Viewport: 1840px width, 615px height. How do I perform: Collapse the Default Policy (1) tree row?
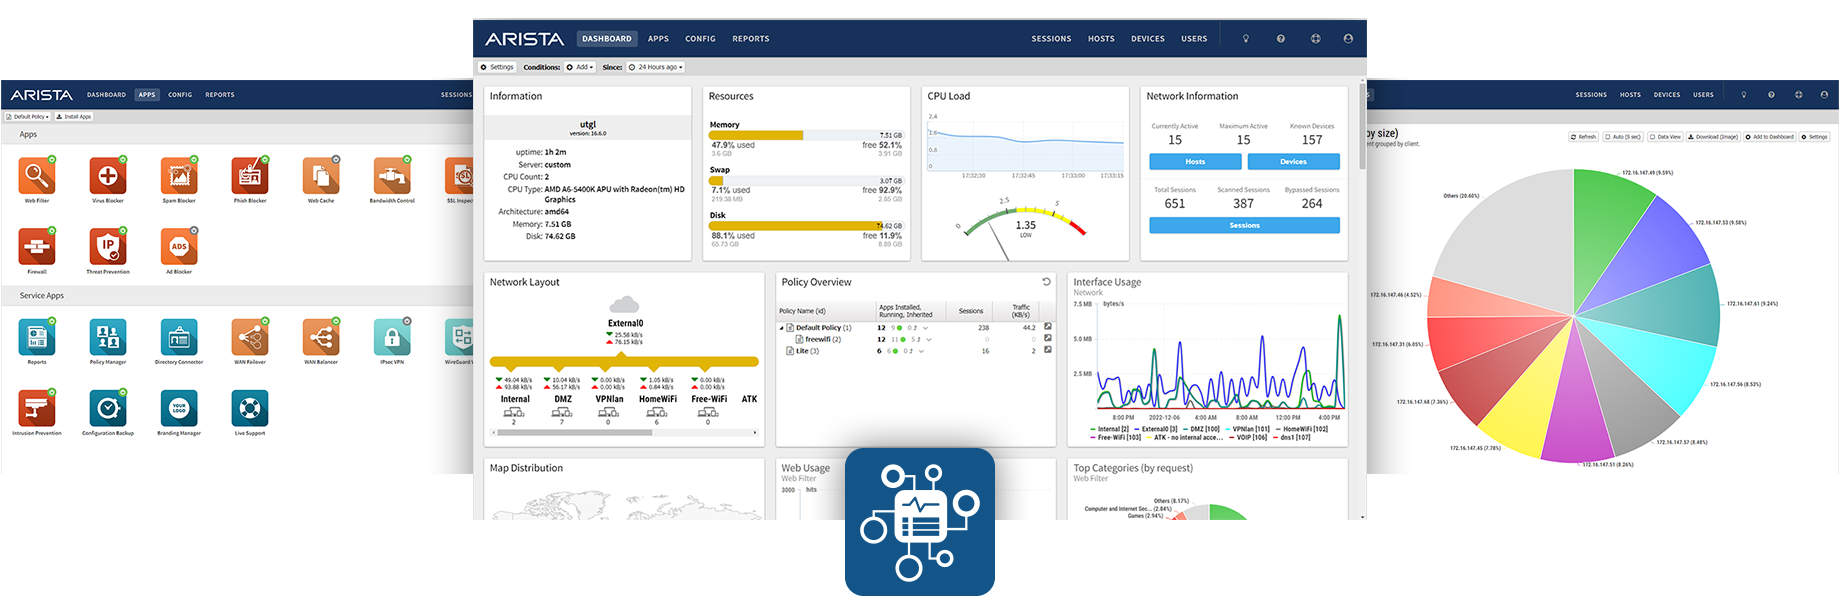[782, 328]
